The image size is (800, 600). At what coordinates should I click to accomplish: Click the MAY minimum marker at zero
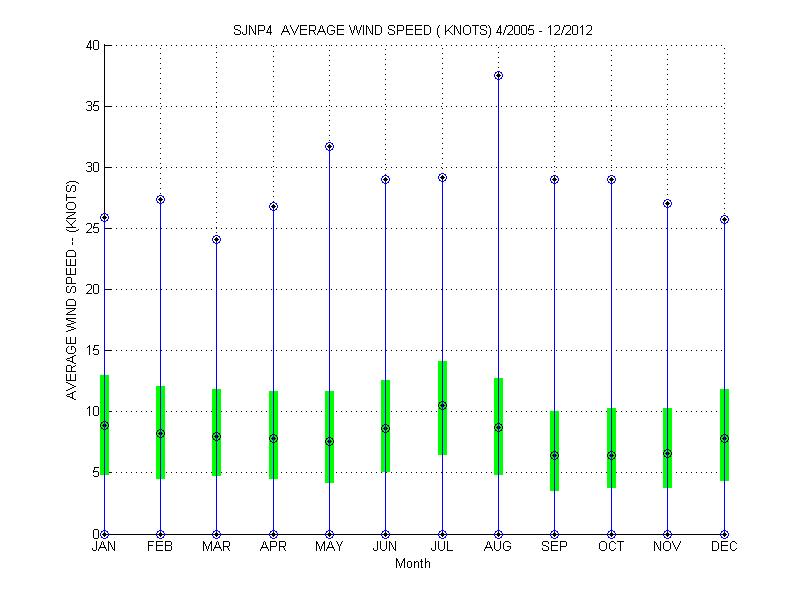[330, 535]
